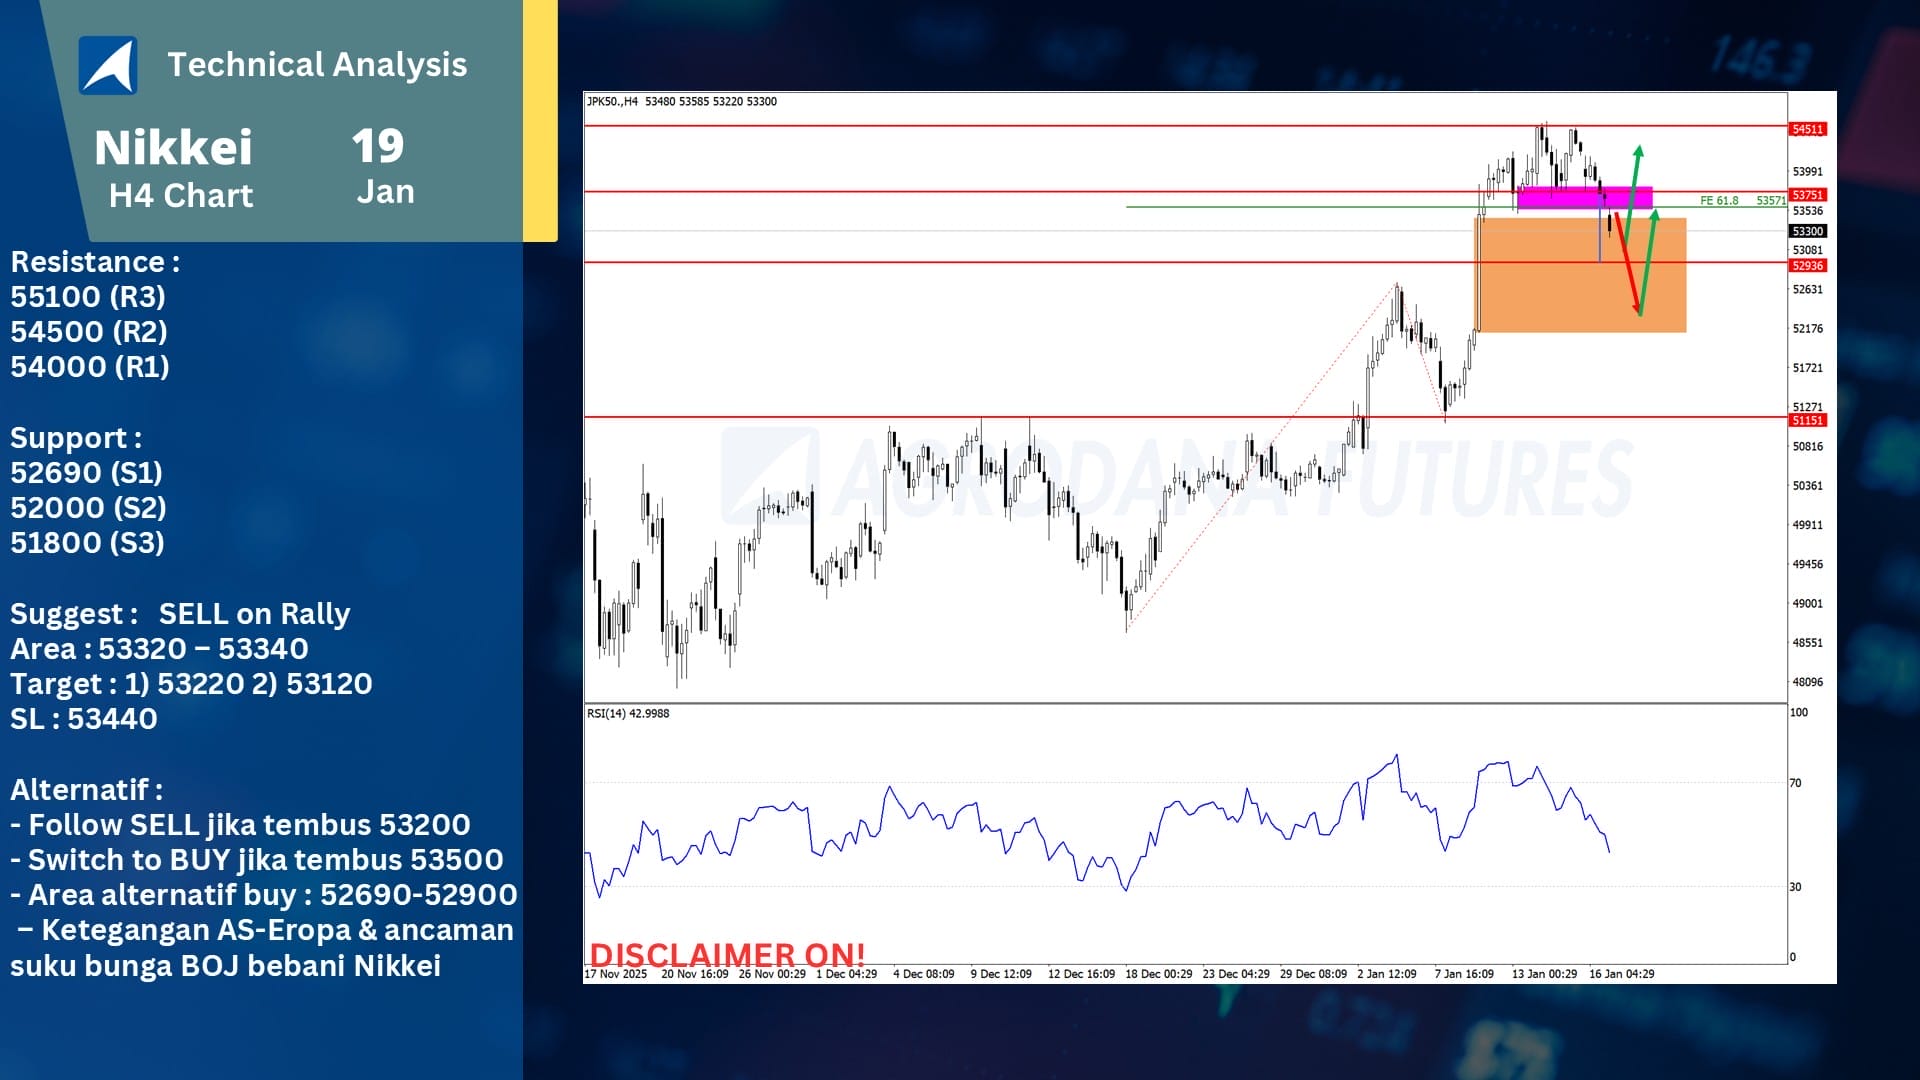Image resolution: width=1920 pixels, height=1080 pixels.
Task: Click the DISCLAIMER ON! red text
Action: 727,954
